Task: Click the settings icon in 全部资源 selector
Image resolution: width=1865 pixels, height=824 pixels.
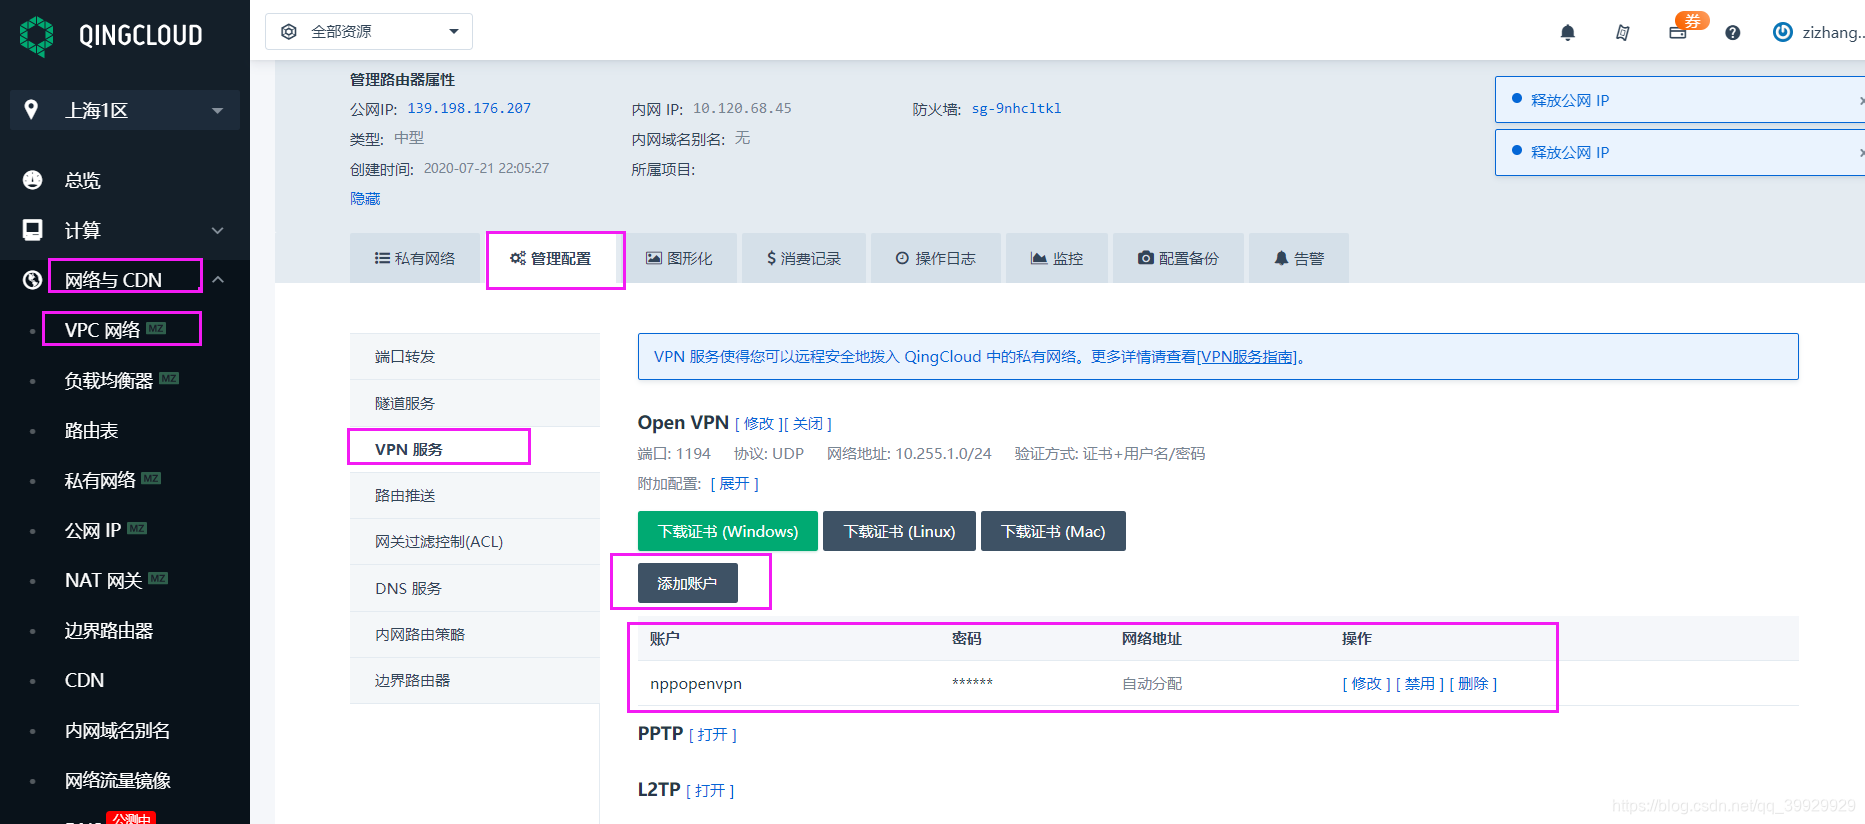Action: 289,32
